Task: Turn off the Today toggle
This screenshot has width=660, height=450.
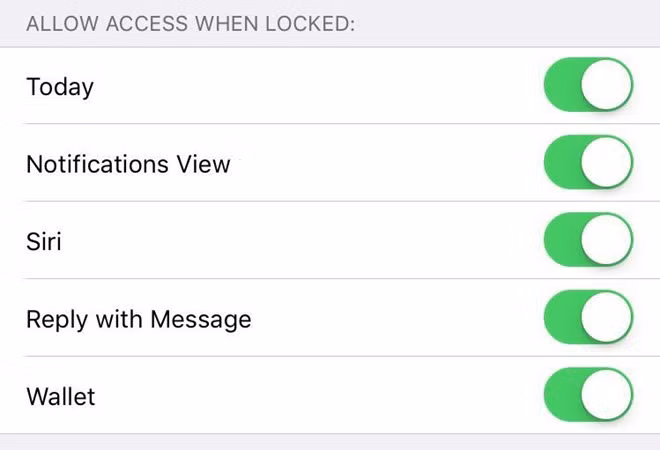Action: [588, 85]
